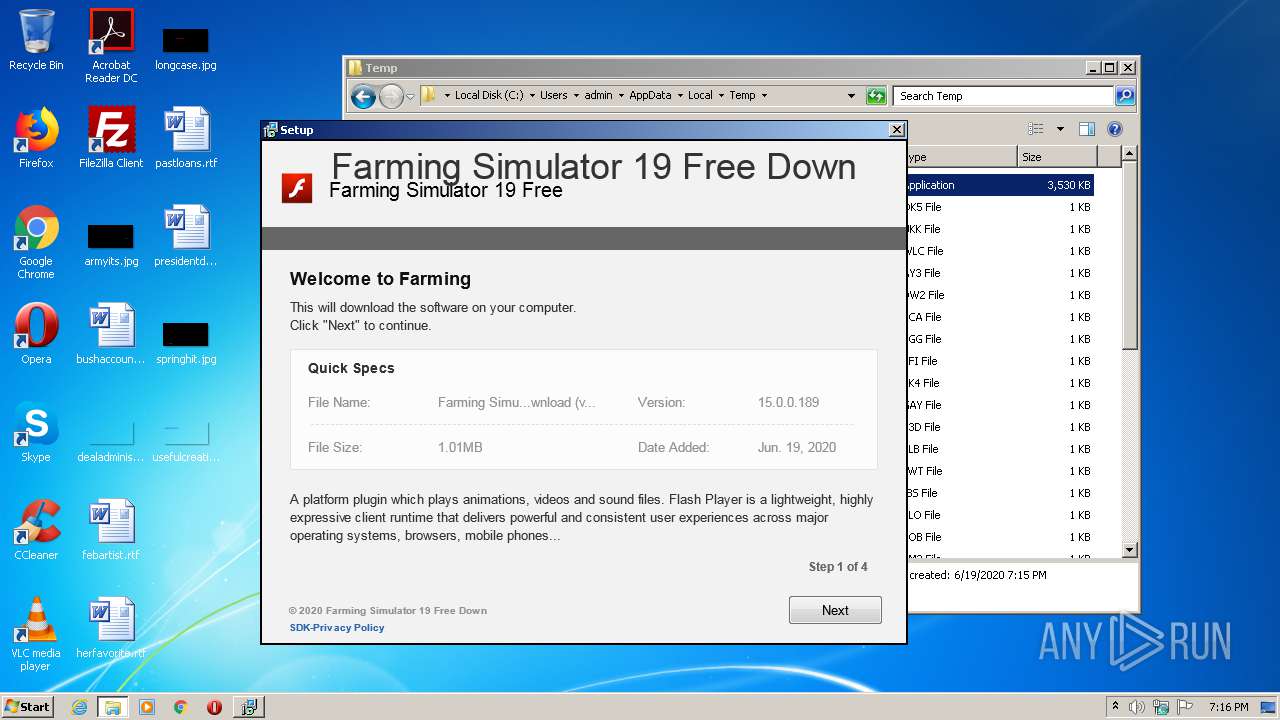Open Recycle Bin on desktop

point(36,40)
